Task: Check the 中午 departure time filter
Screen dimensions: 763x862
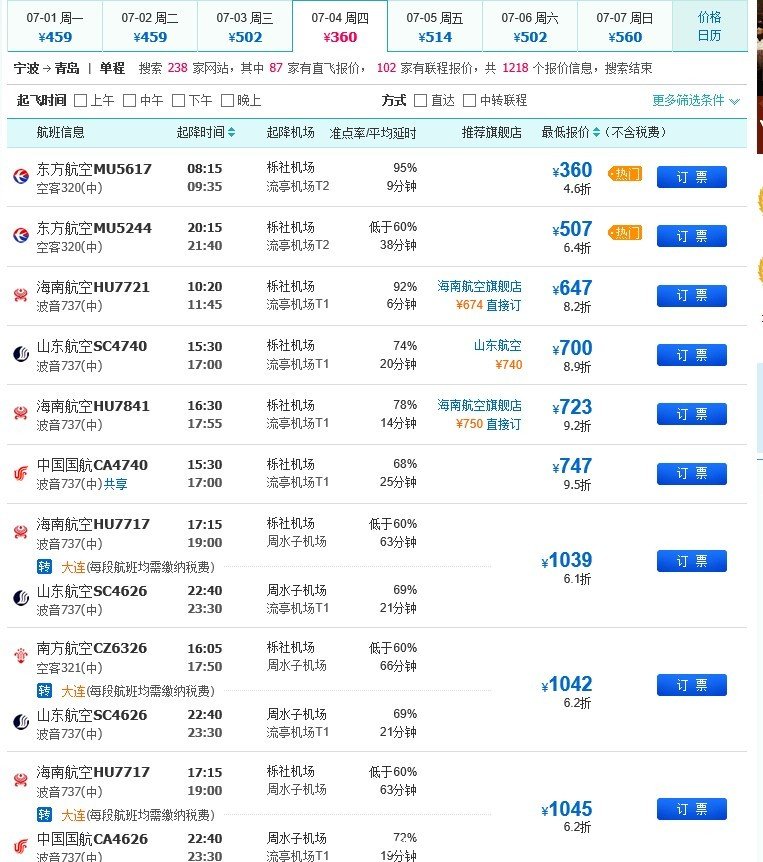Action: pyautogui.click(x=129, y=101)
